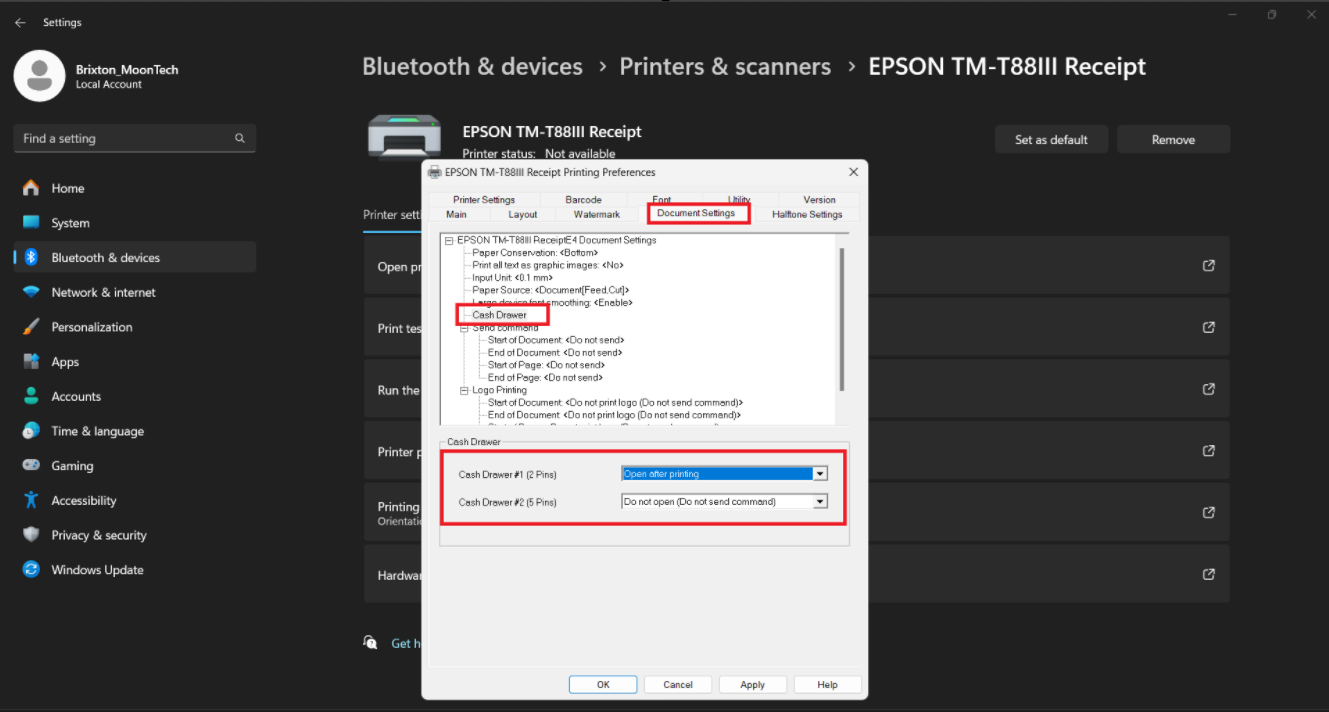Open Accessibility settings page
Screen dimensions: 1329x712
point(84,501)
